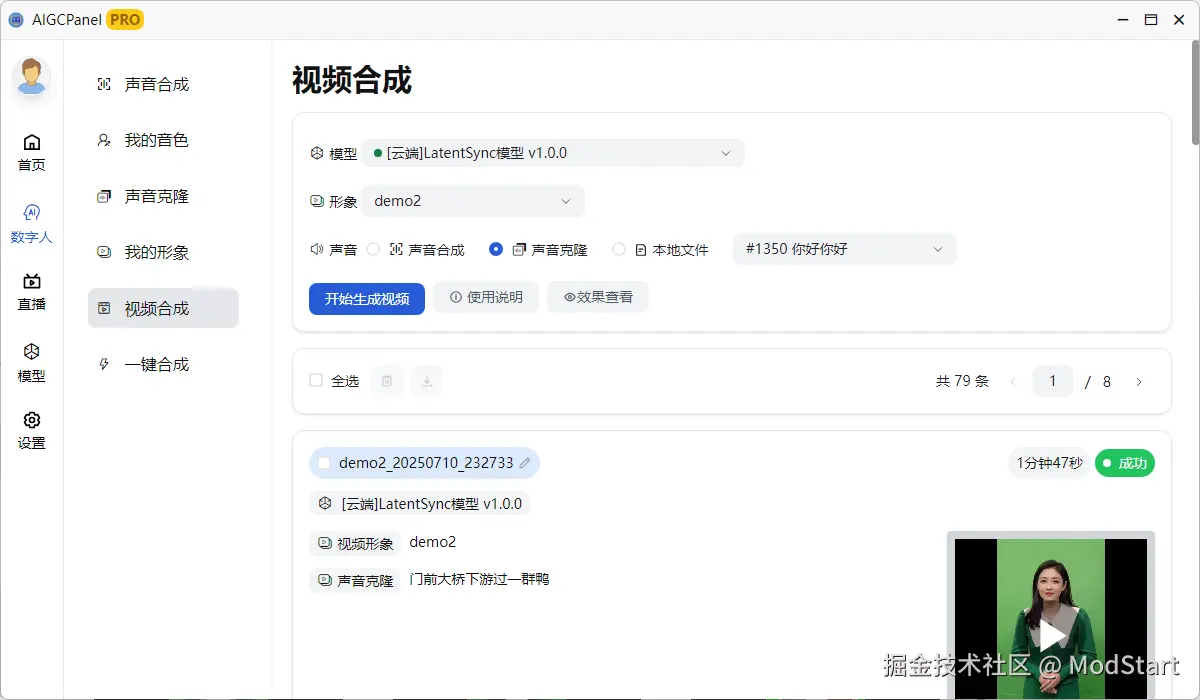Click 开始生成视频 button
This screenshot has height=700, width=1200.
367,298
